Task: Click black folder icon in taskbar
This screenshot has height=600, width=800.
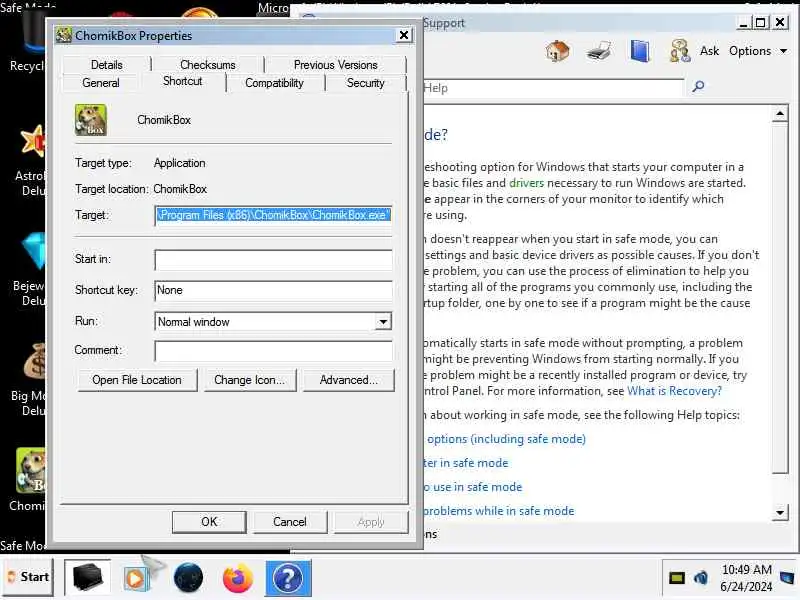Action: click(87, 577)
